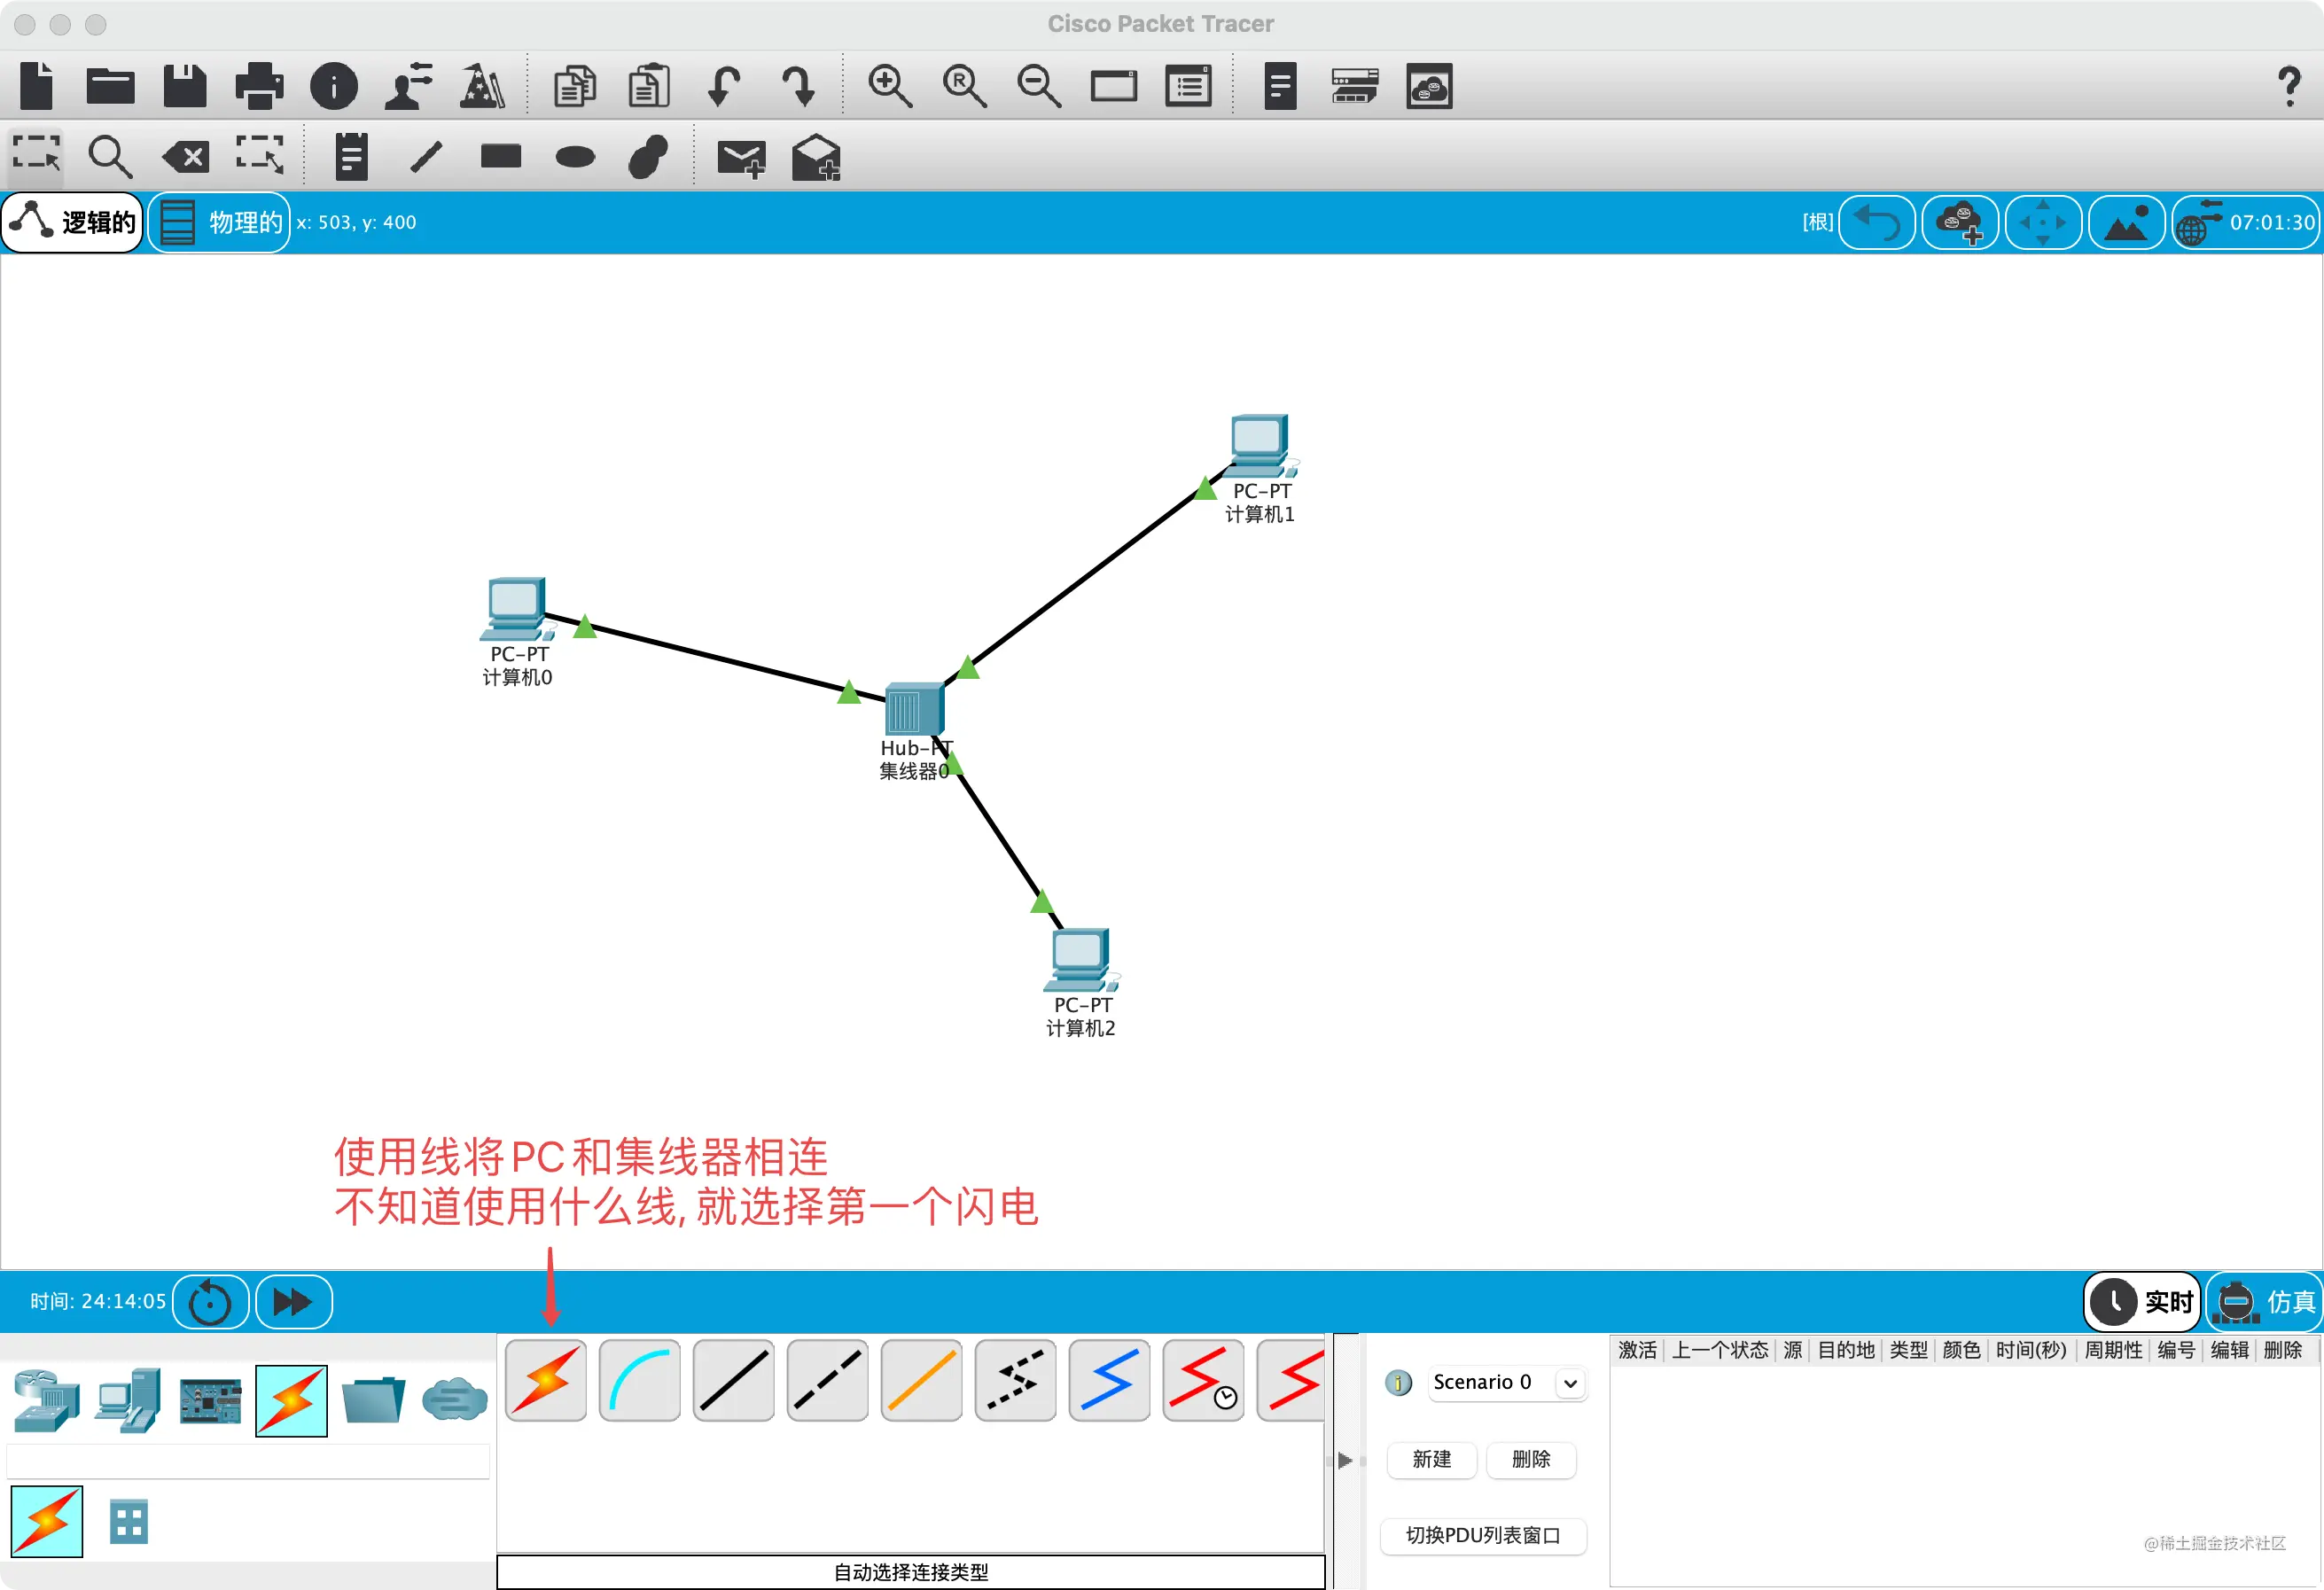2324x1590 pixels.
Task: Select the Place Note tool
Action: click(x=351, y=156)
